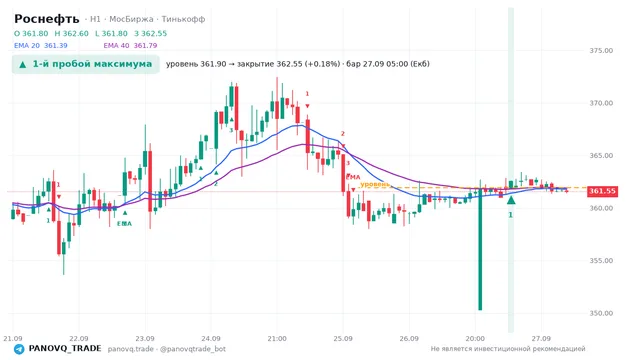Click the 20:00 time axis label
The width and height of the screenshot is (640, 360).
[x=475, y=339]
